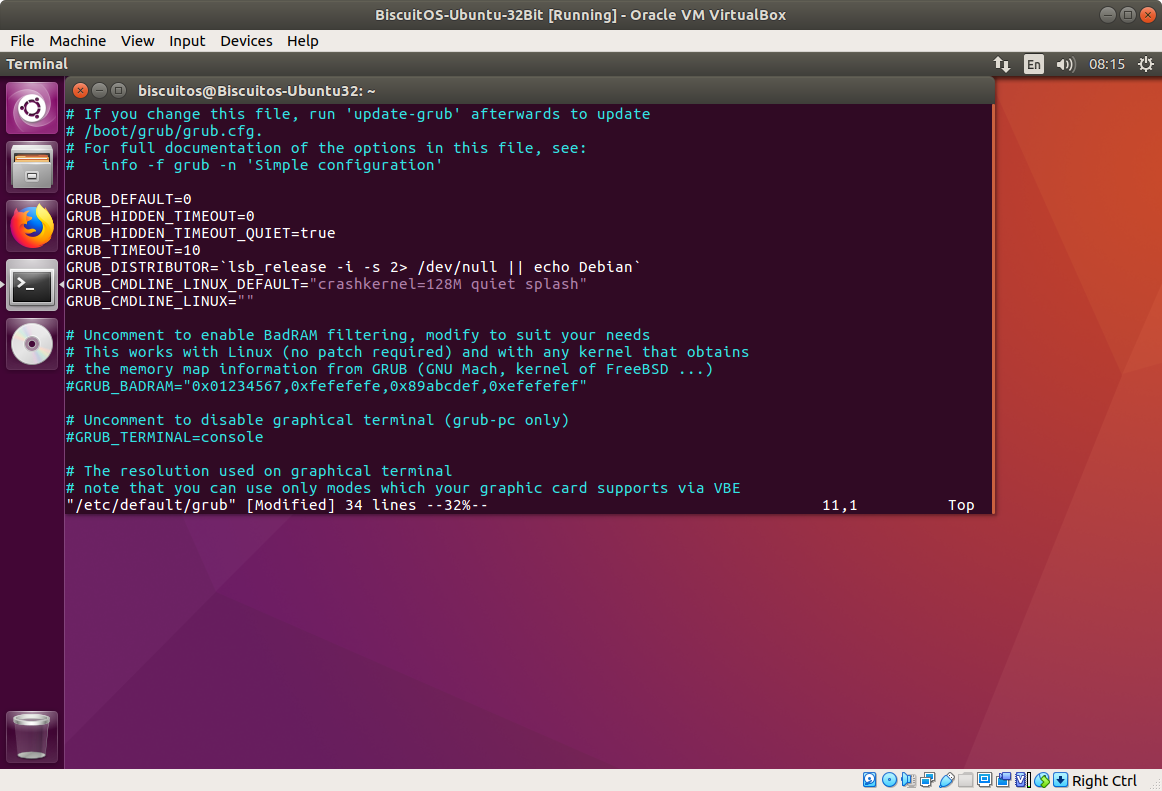Screen dimensions: 1162x791
Task: Open the Machine menu
Action: 77,41
